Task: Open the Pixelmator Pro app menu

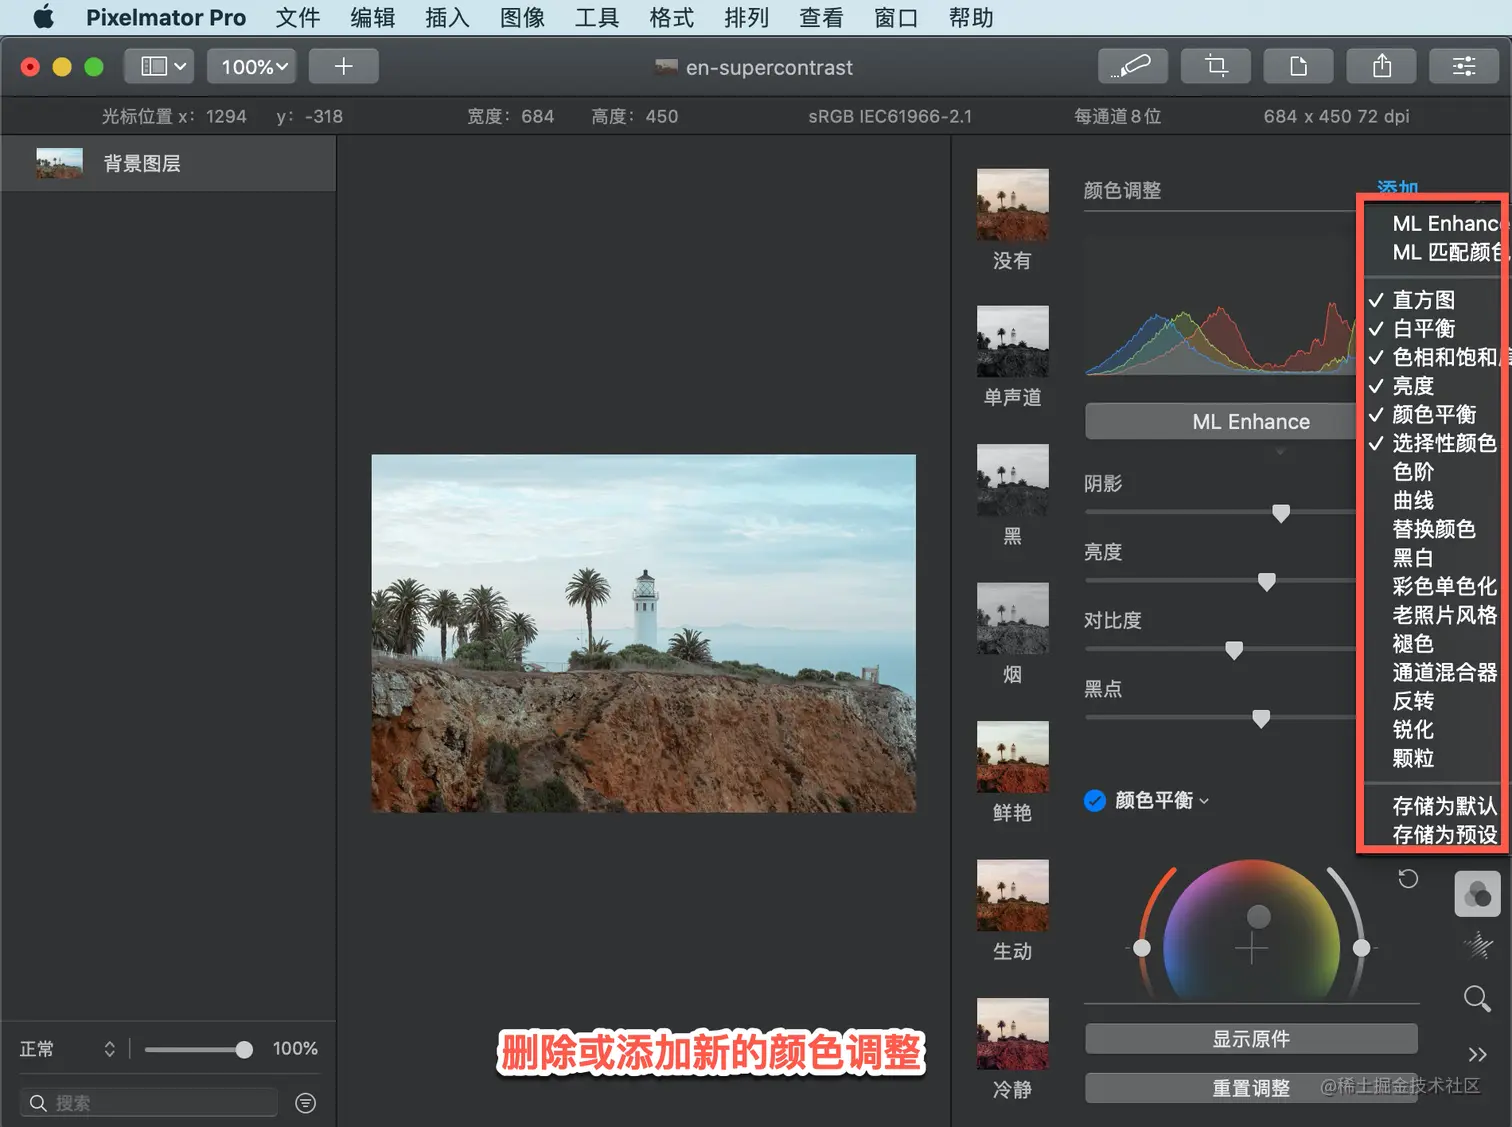Action: tap(166, 17)
